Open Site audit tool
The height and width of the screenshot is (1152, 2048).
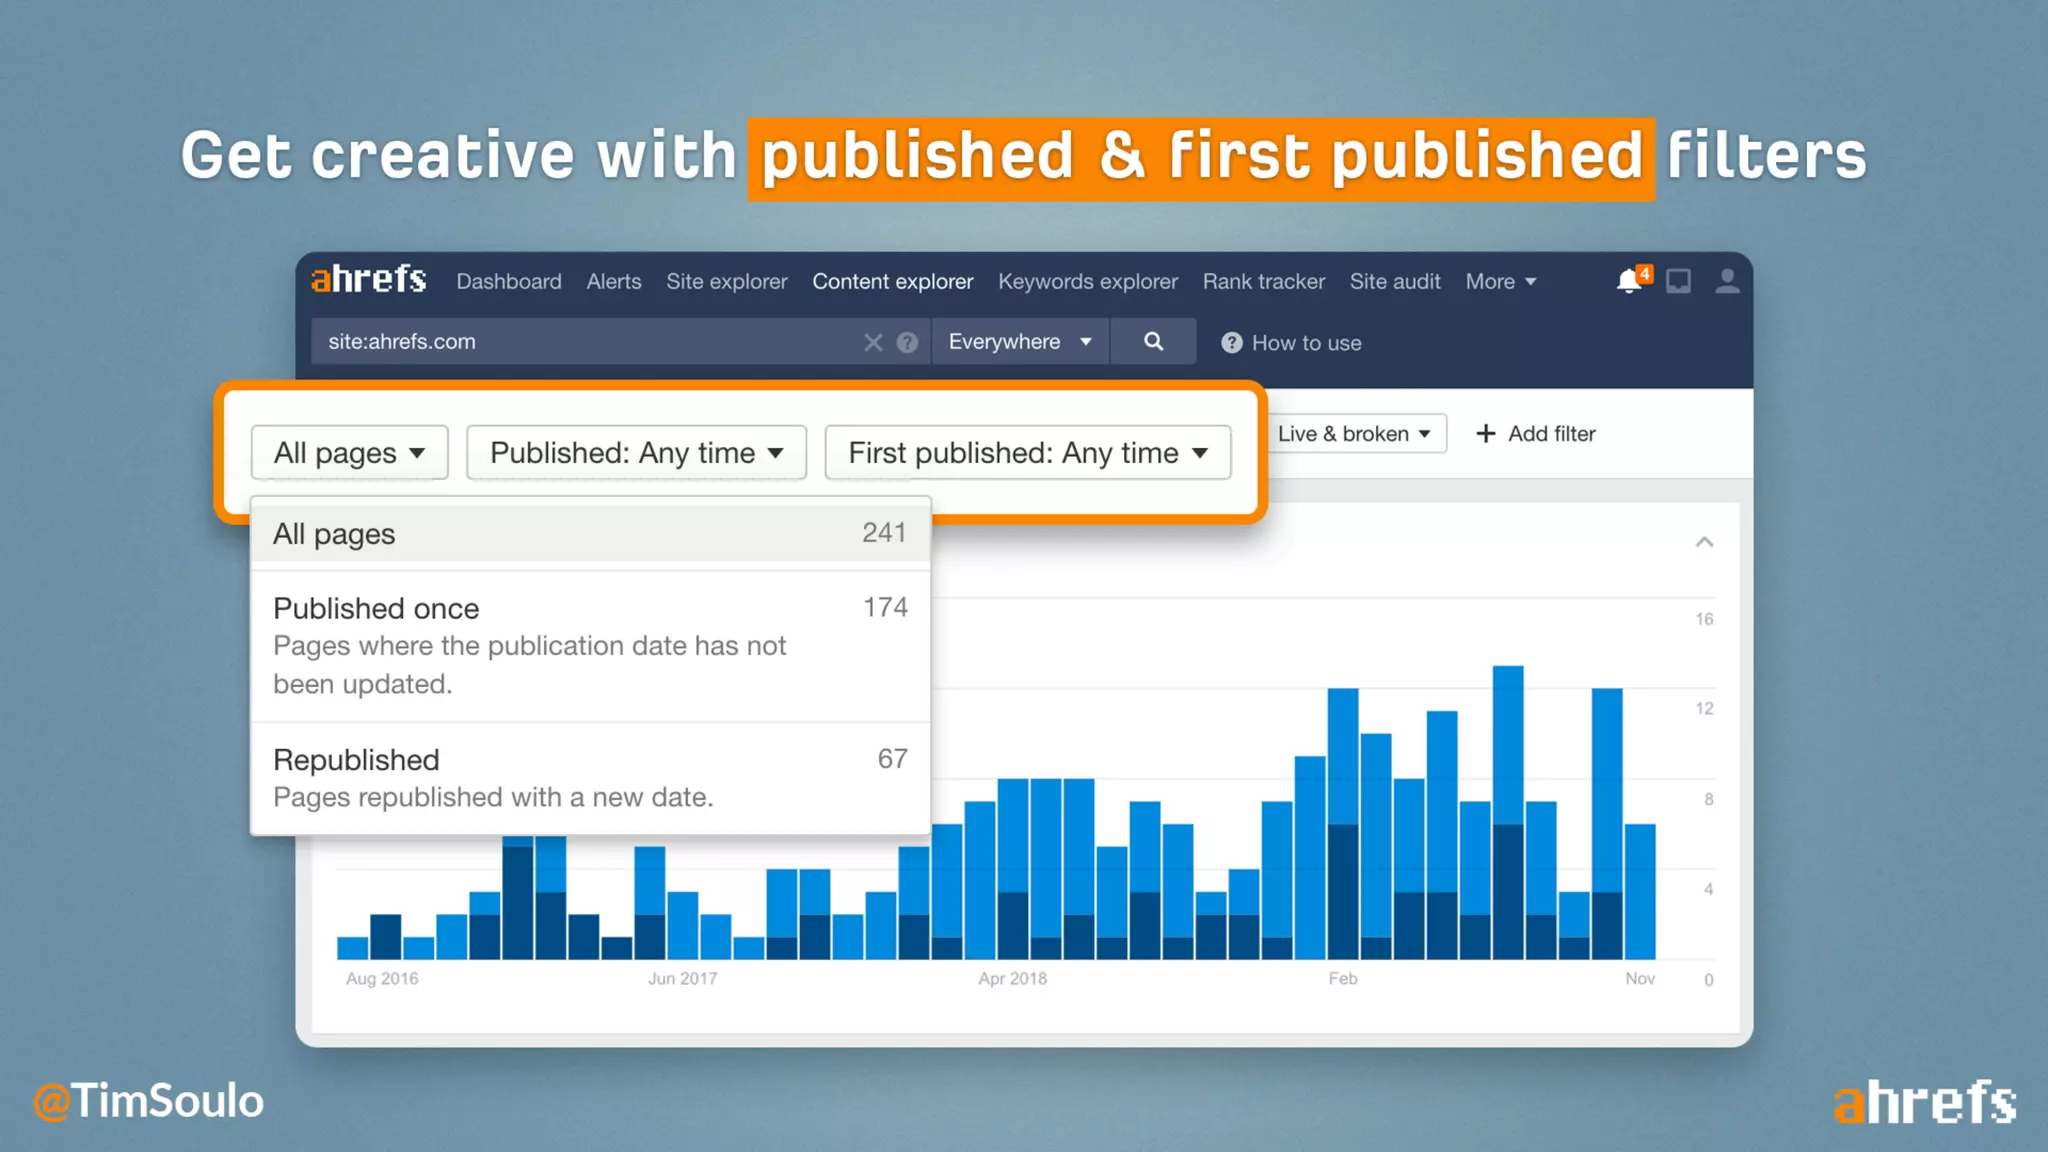click(1395, 282)
